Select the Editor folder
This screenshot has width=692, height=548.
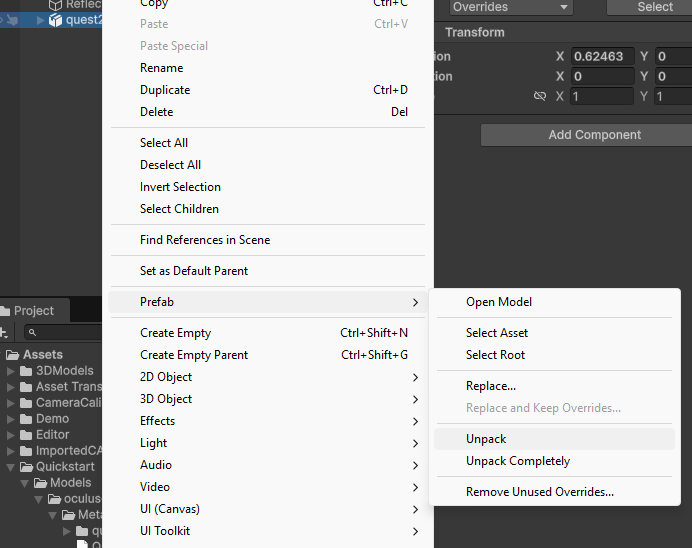[52, 435]
